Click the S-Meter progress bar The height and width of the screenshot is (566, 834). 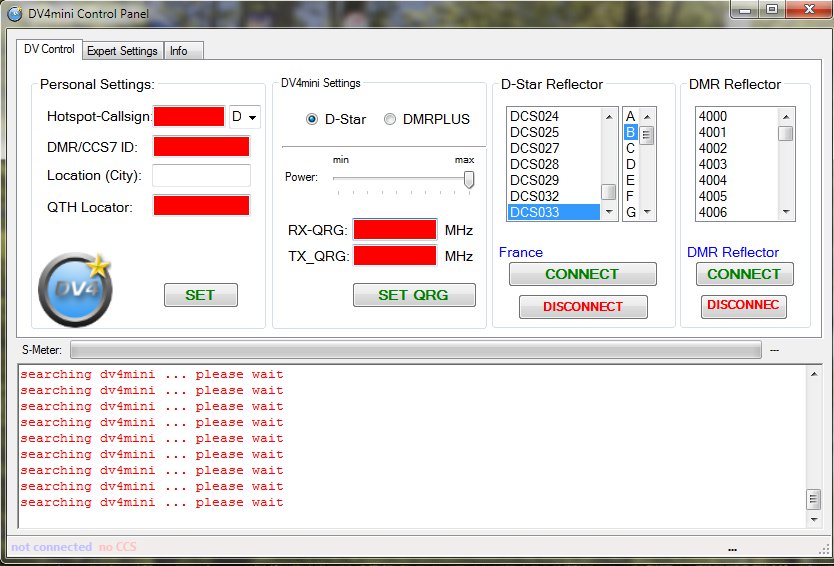[x=415, y=350]
